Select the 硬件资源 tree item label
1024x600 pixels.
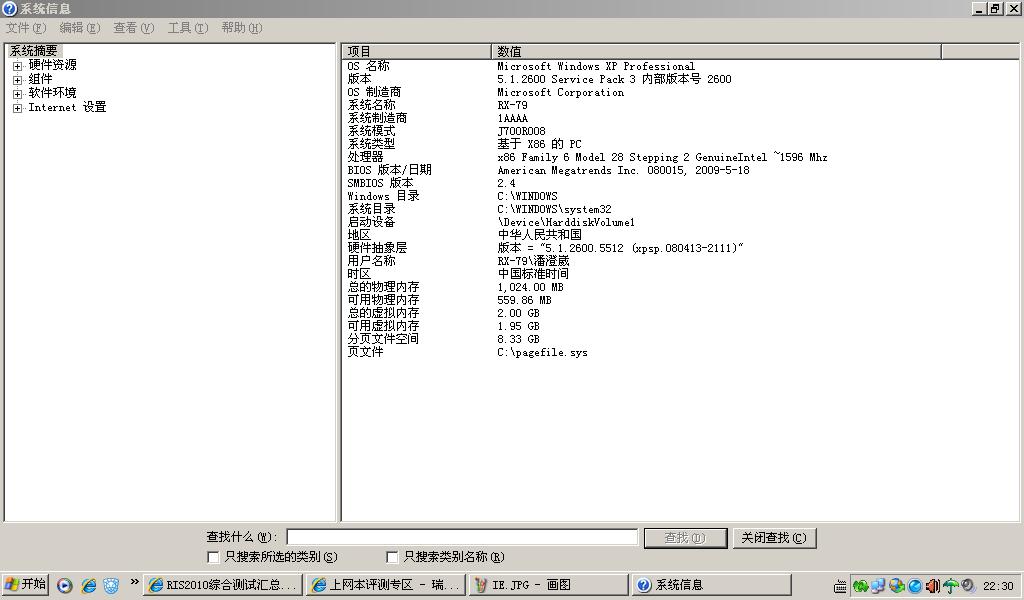tap(52, 65)
